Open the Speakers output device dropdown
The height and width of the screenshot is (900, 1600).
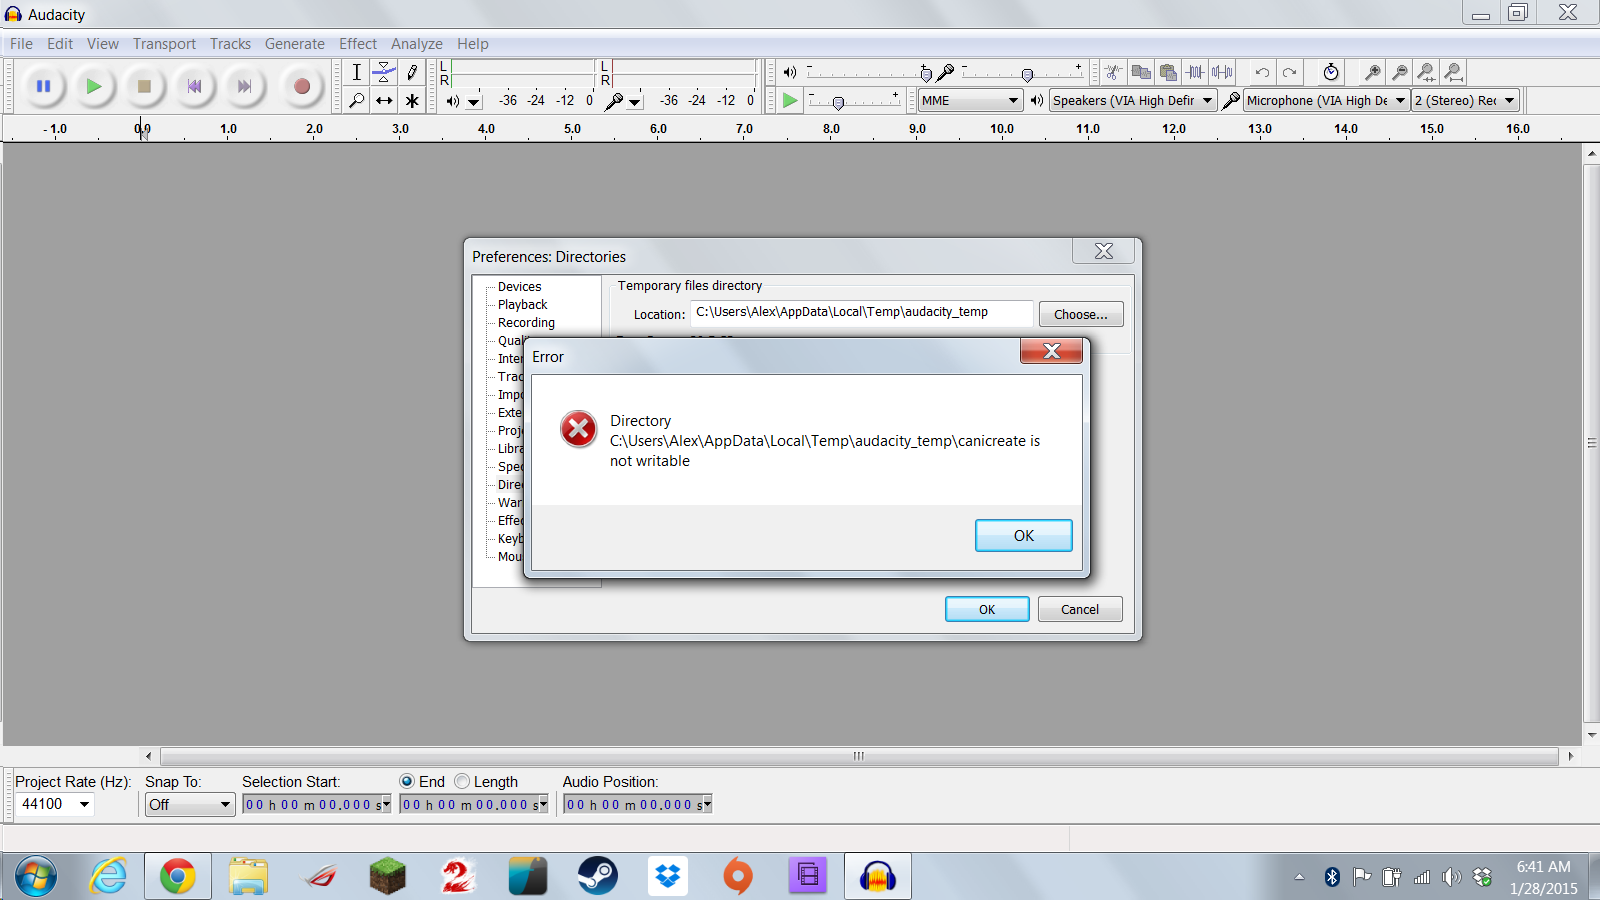pyautogui.click(x=1132, y=101)
